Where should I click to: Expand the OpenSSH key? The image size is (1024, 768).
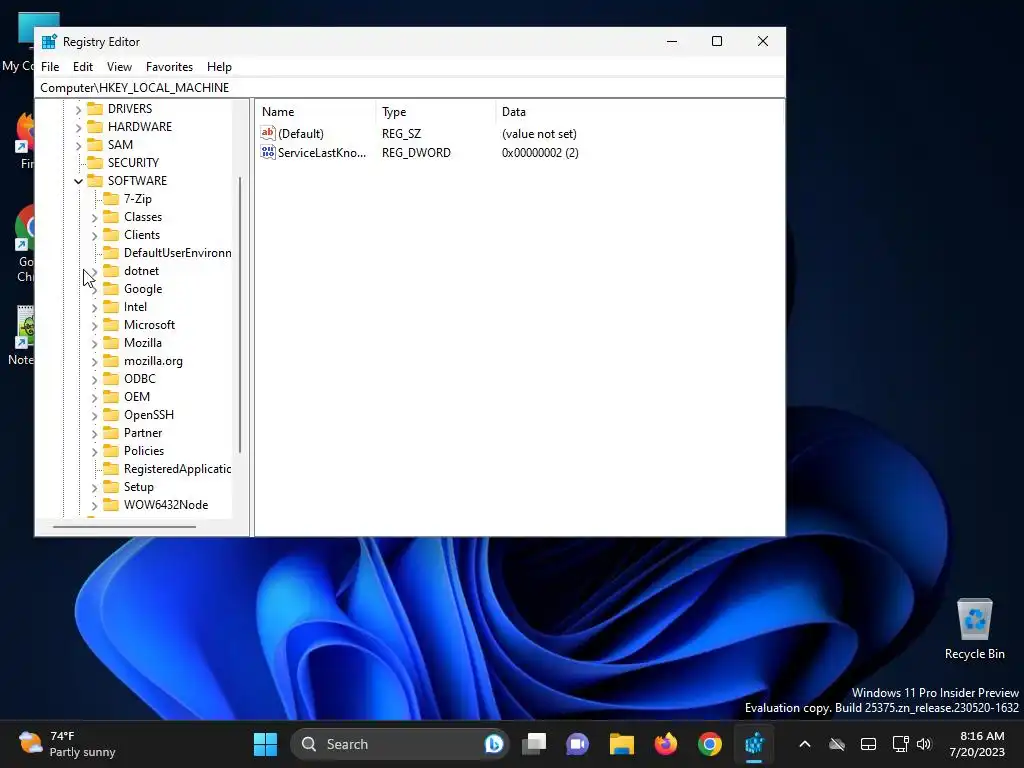[95, 415]
